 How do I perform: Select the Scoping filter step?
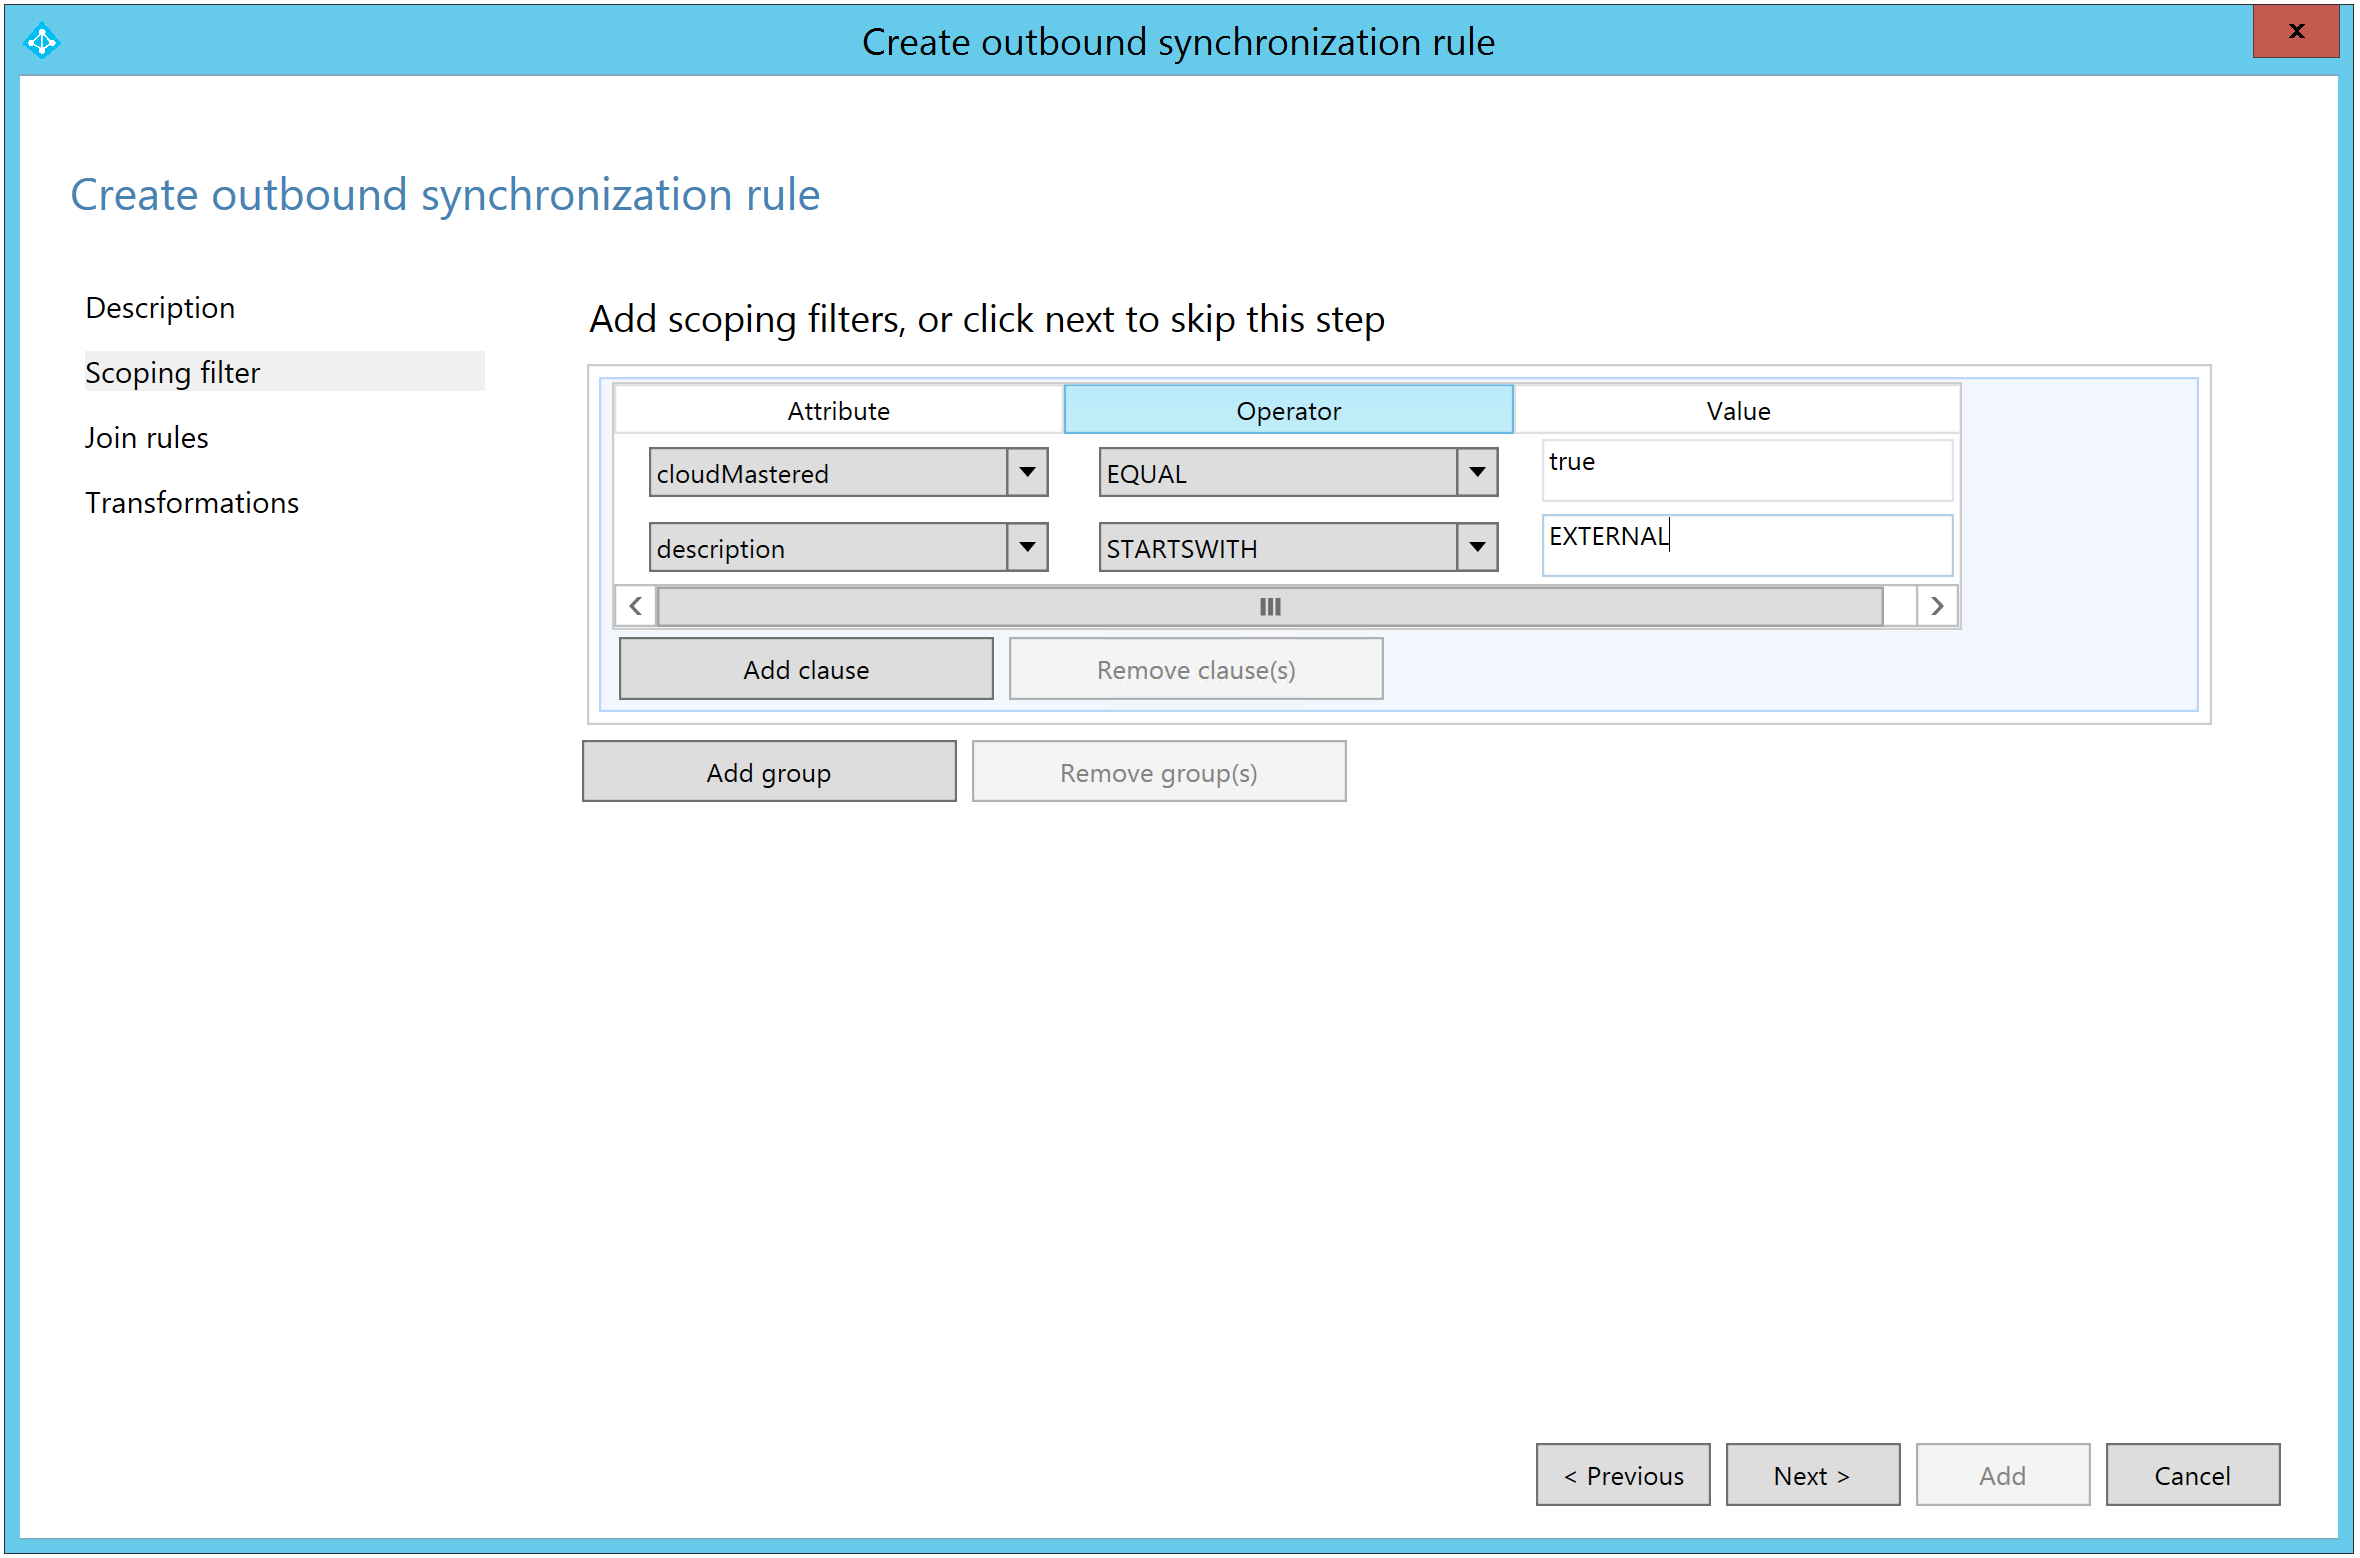click(172, 373)
